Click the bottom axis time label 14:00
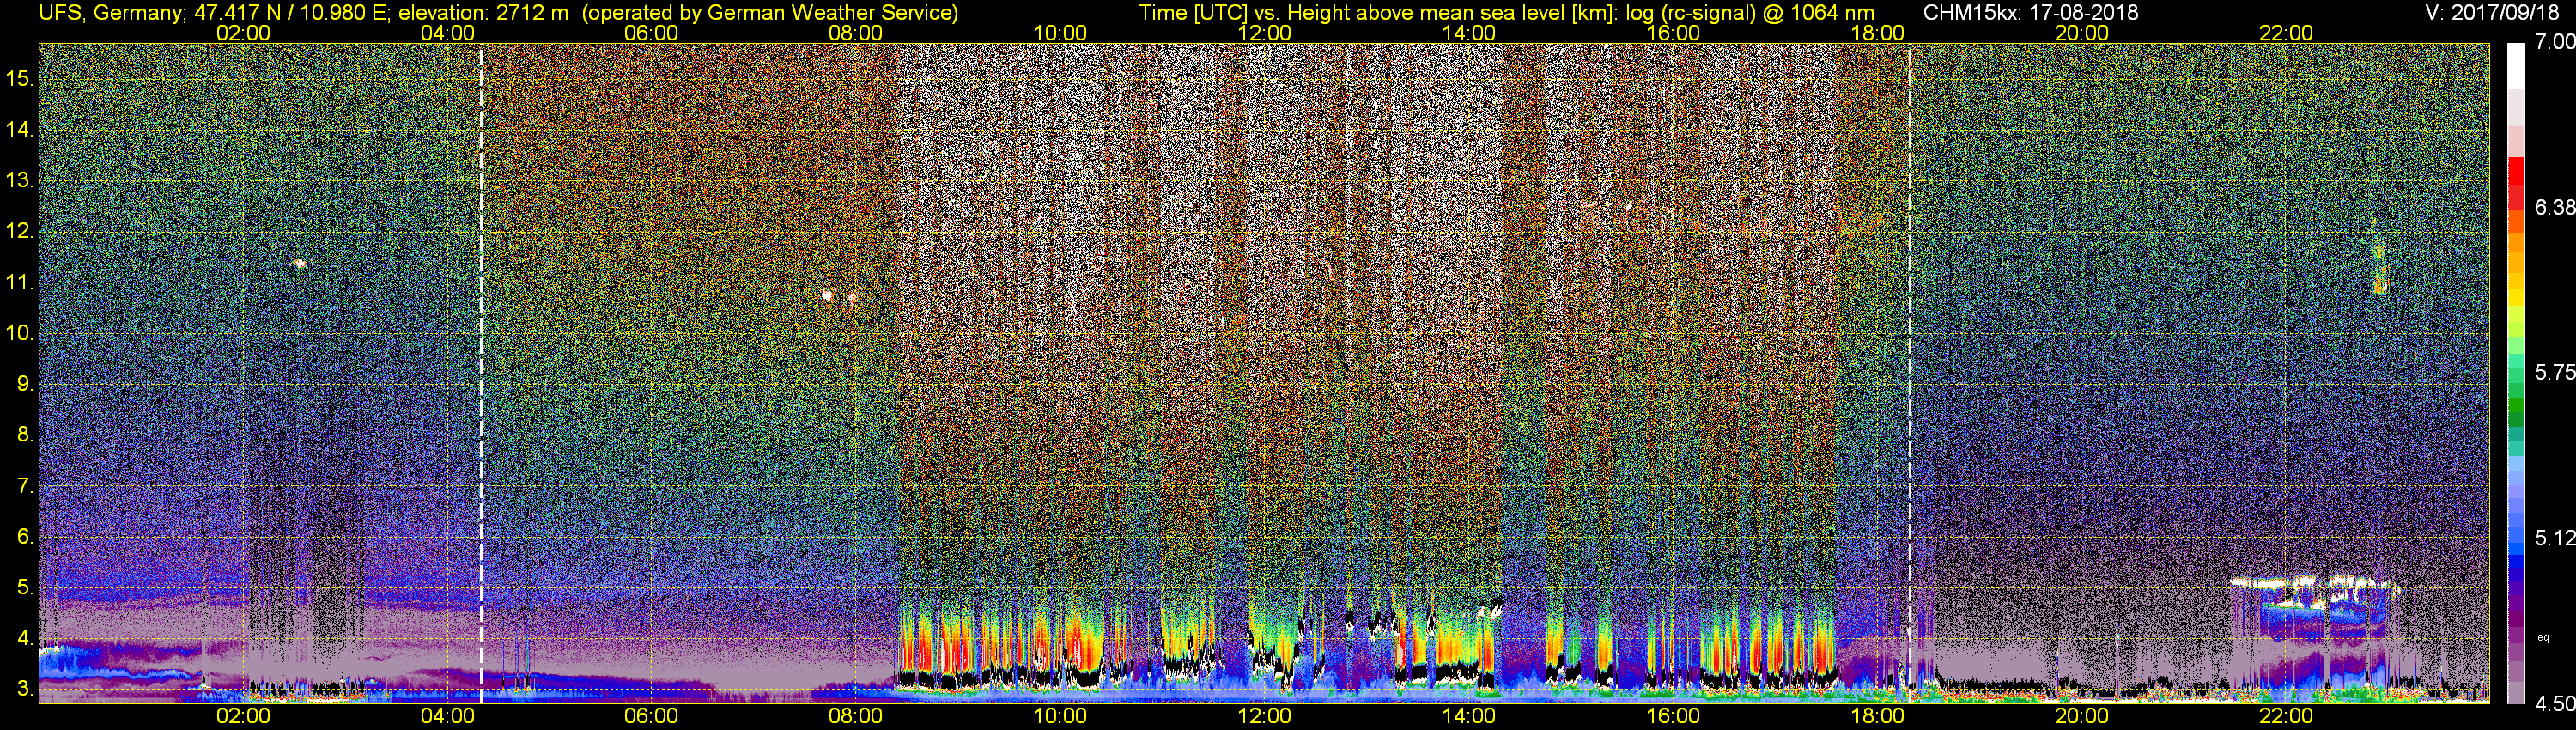 pyautogui.click(x=1469, y=716)
